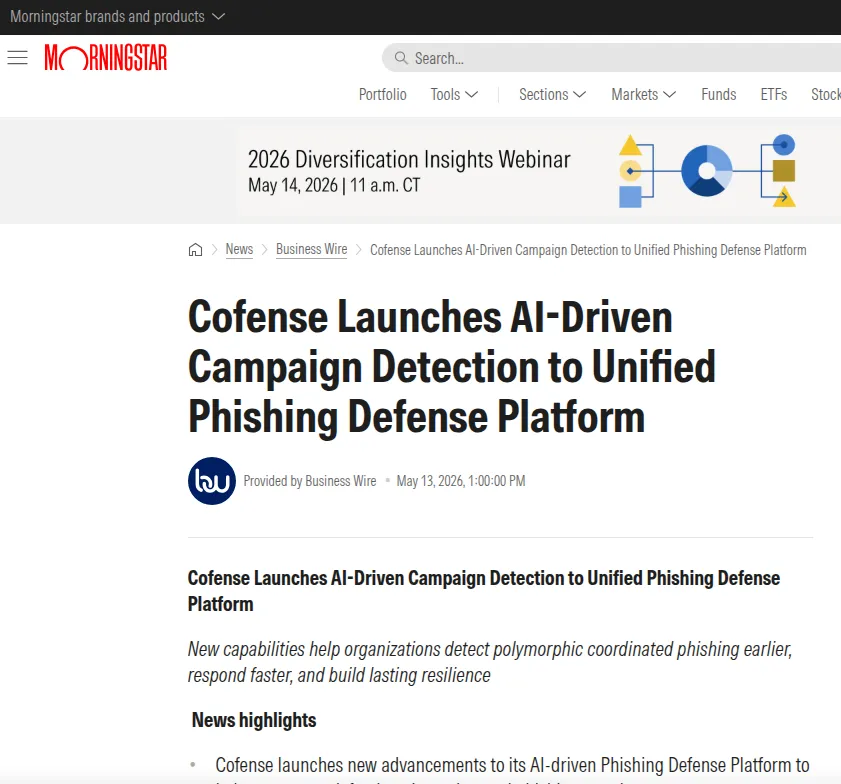Screen dimensions: 841x784
Task: Click the Business Wire round logo
Action: (212, 481)
